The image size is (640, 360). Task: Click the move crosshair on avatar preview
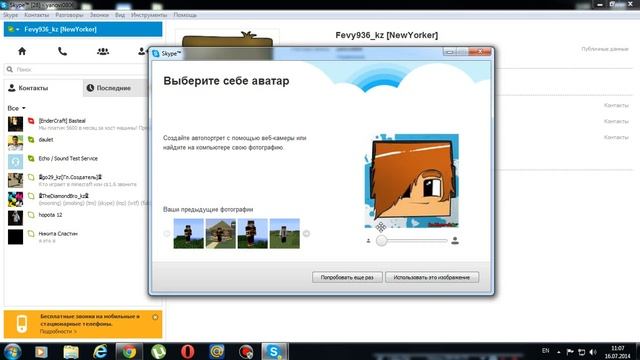pyautogui.click(x=381, y=227)
